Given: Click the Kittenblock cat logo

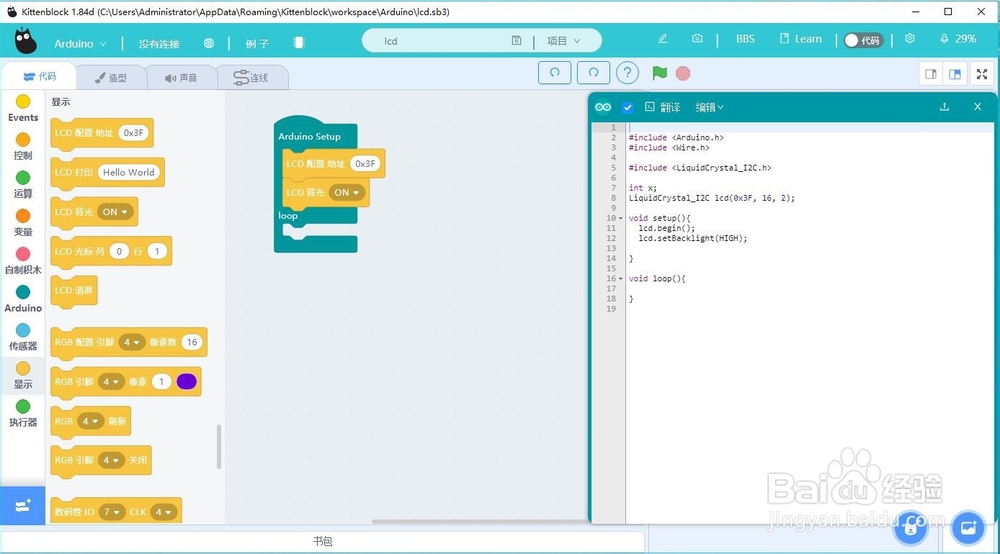Looking at the screenshot, I should pos(26,41).
